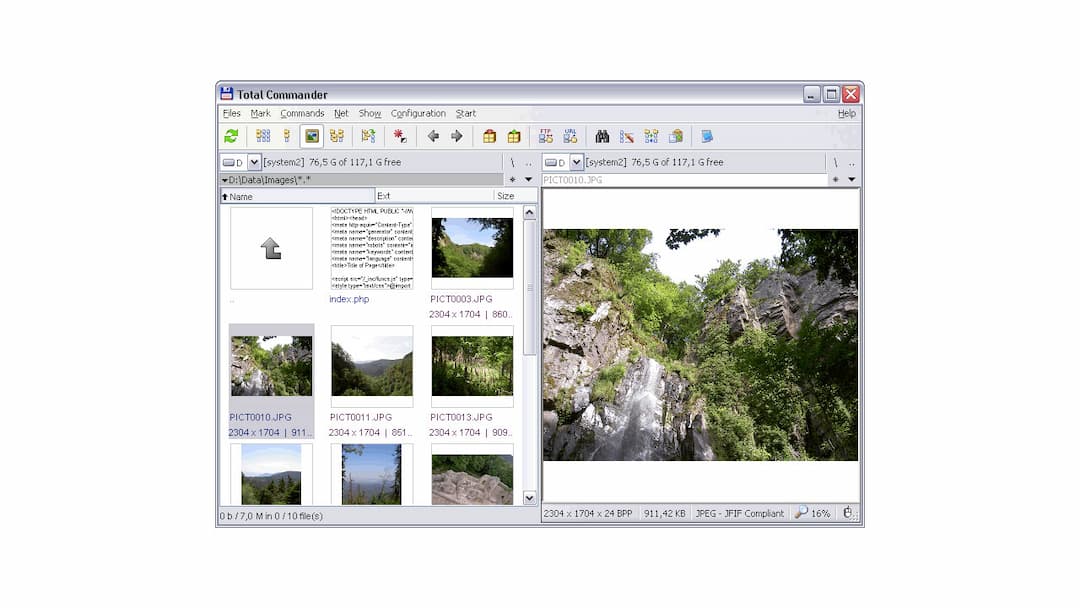Open the Show menu
Viewport: 1080px width, 608px height.
click(x=369, y=113)
